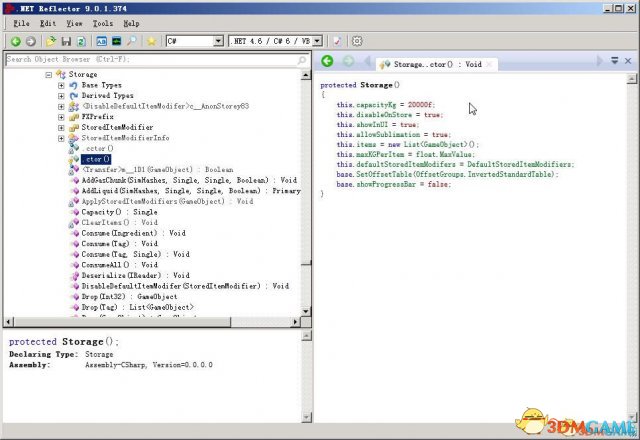Open options with the gear icon
640x440 pixels.
click(x=357, y=41)
